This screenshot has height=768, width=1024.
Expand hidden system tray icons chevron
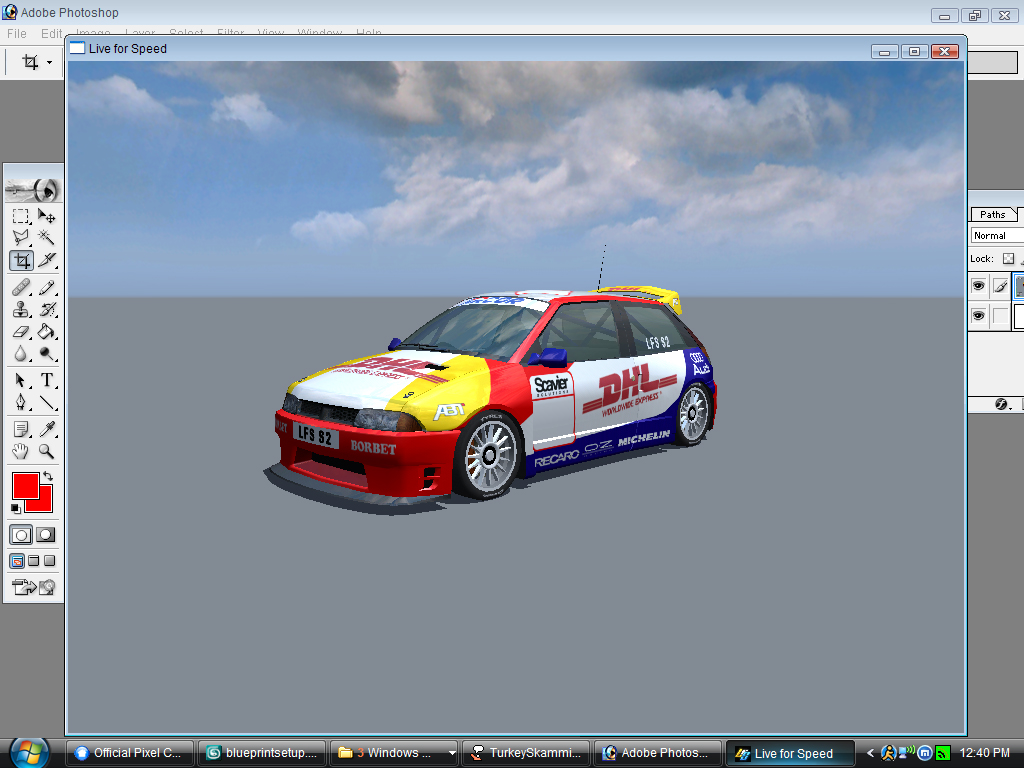click(870, 753)
